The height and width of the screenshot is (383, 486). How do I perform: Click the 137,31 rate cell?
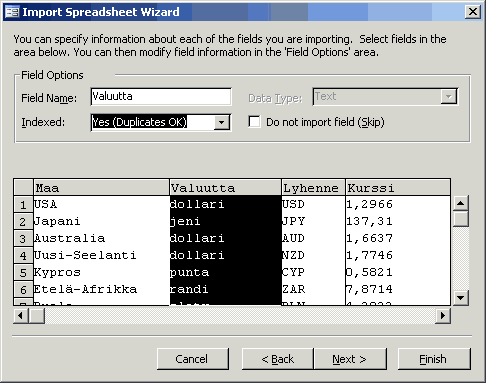click(x=398, y=221)
